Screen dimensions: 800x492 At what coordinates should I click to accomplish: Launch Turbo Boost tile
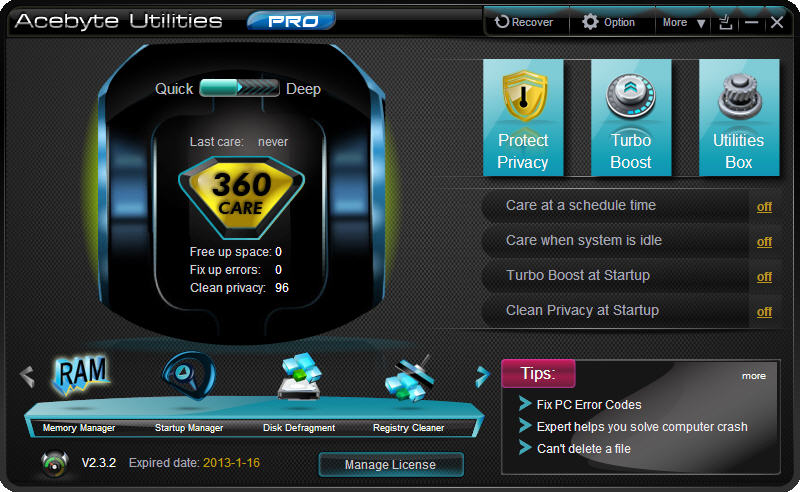(x=631, y=117)
